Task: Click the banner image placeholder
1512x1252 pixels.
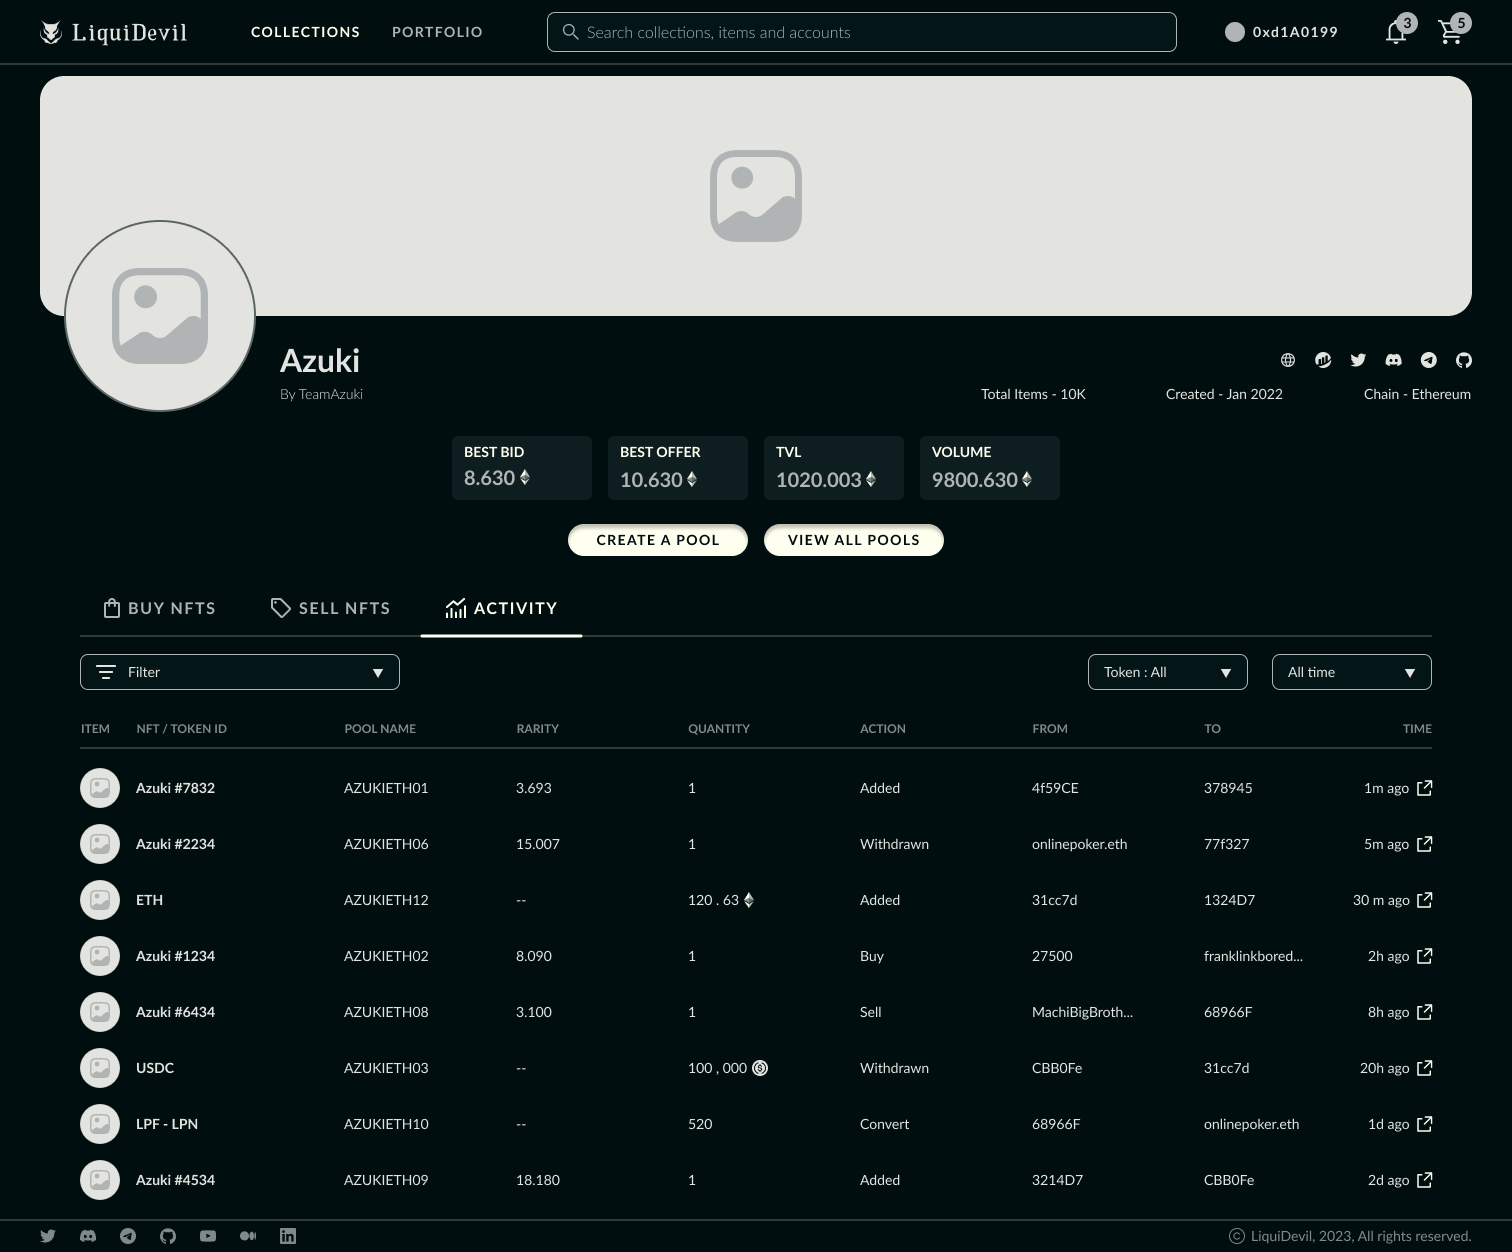Action: click(x=756, y=196)
